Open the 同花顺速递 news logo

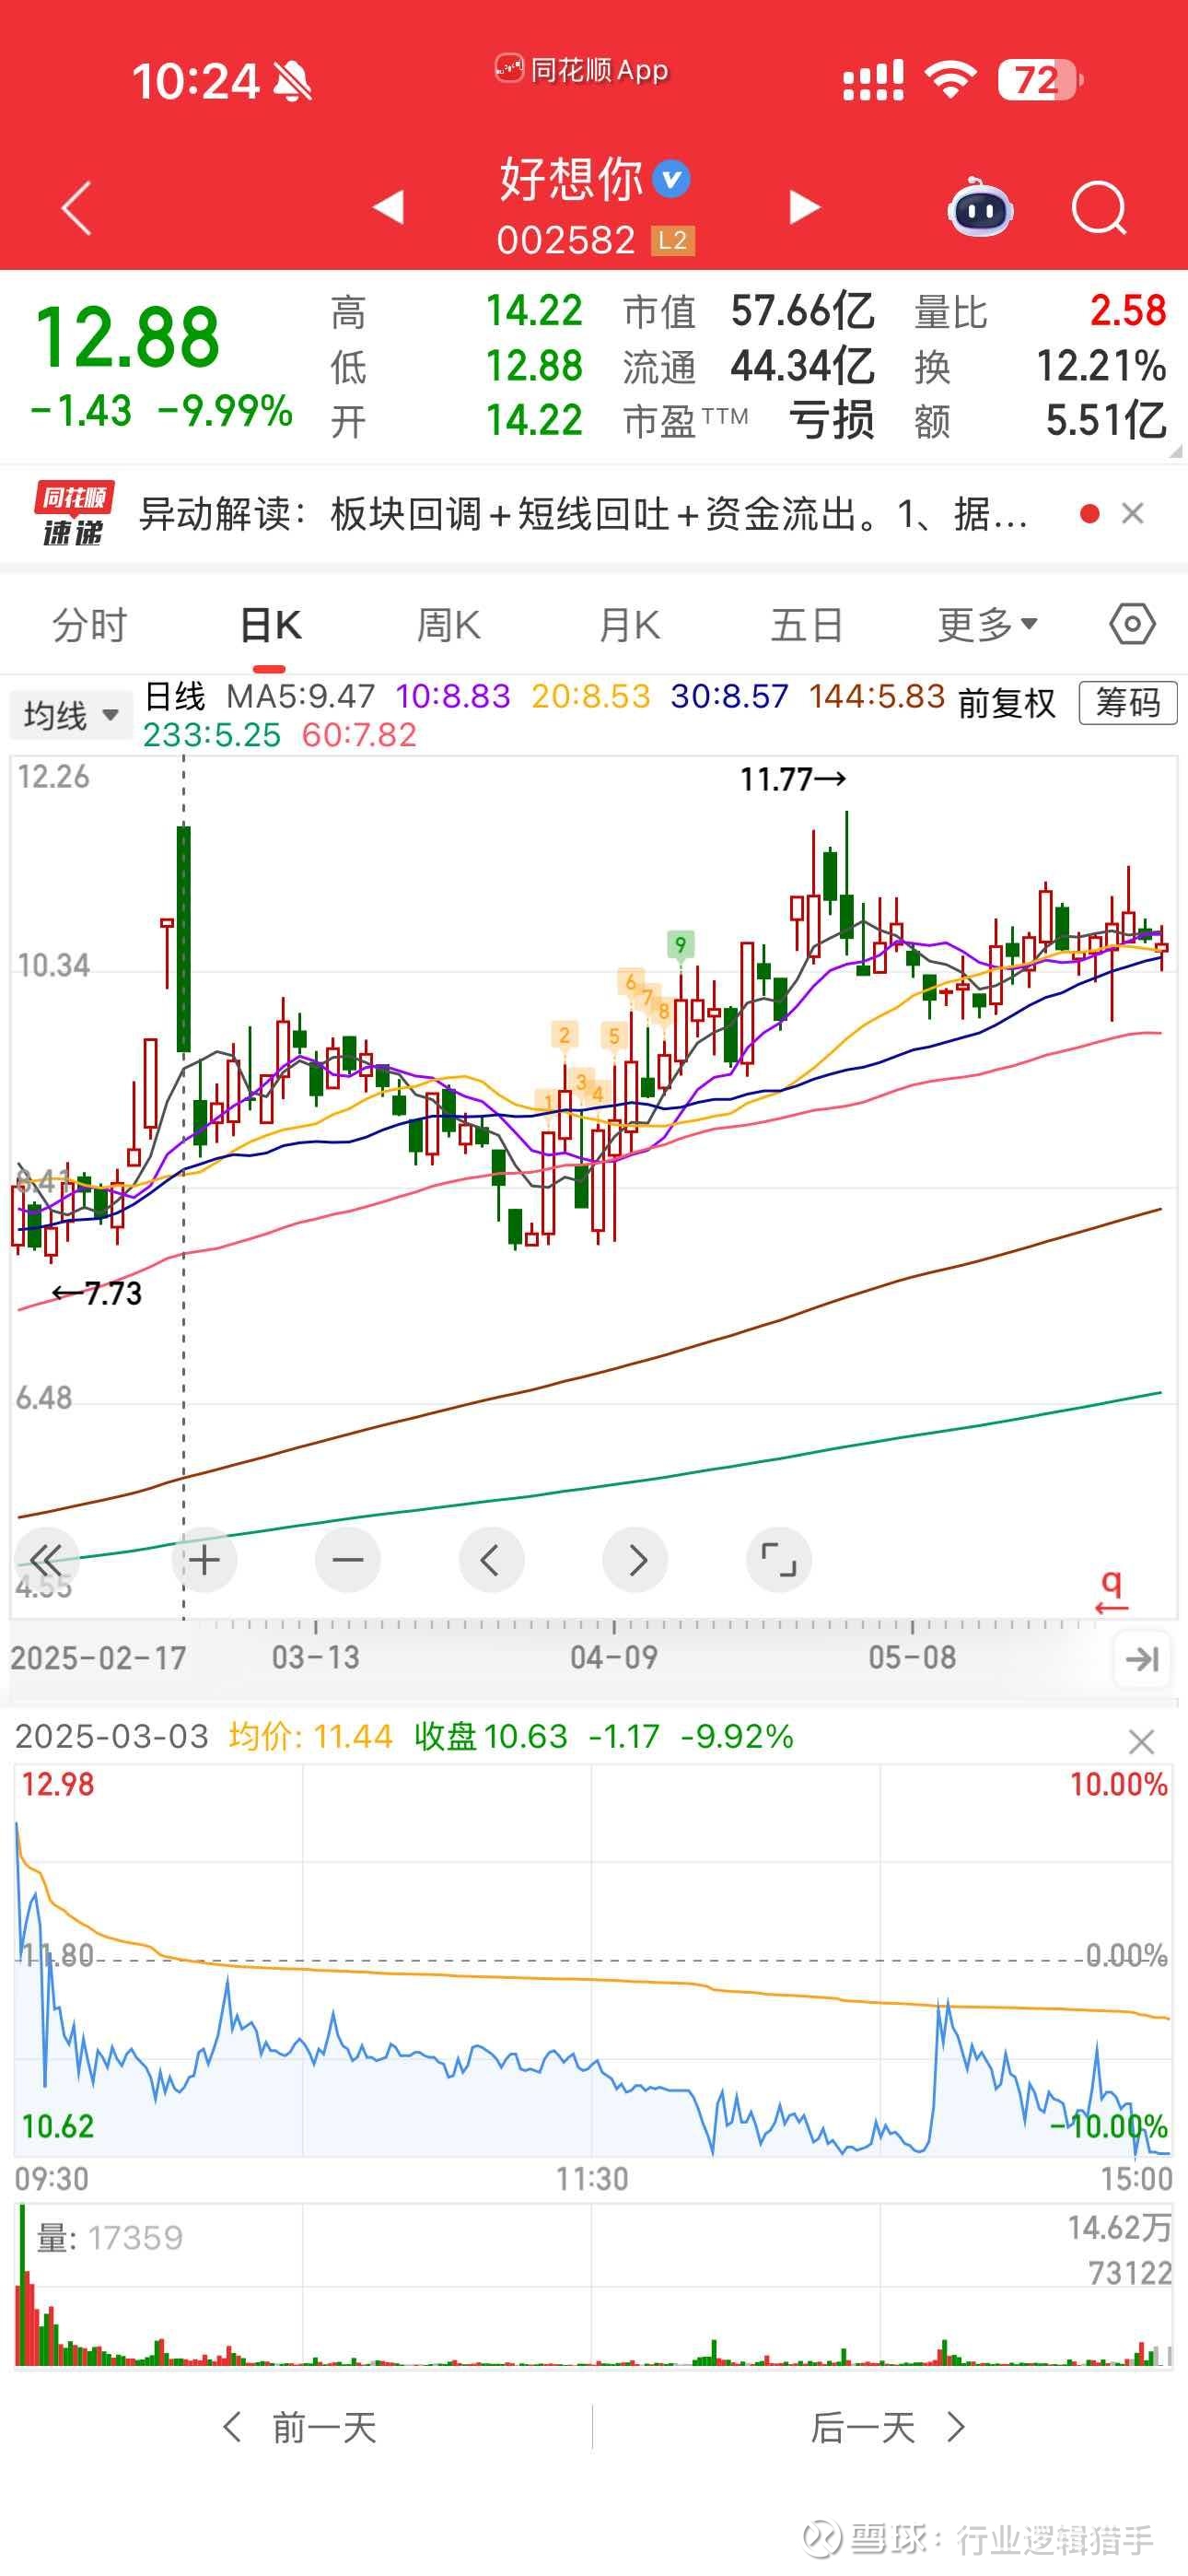tap(73, 514)
